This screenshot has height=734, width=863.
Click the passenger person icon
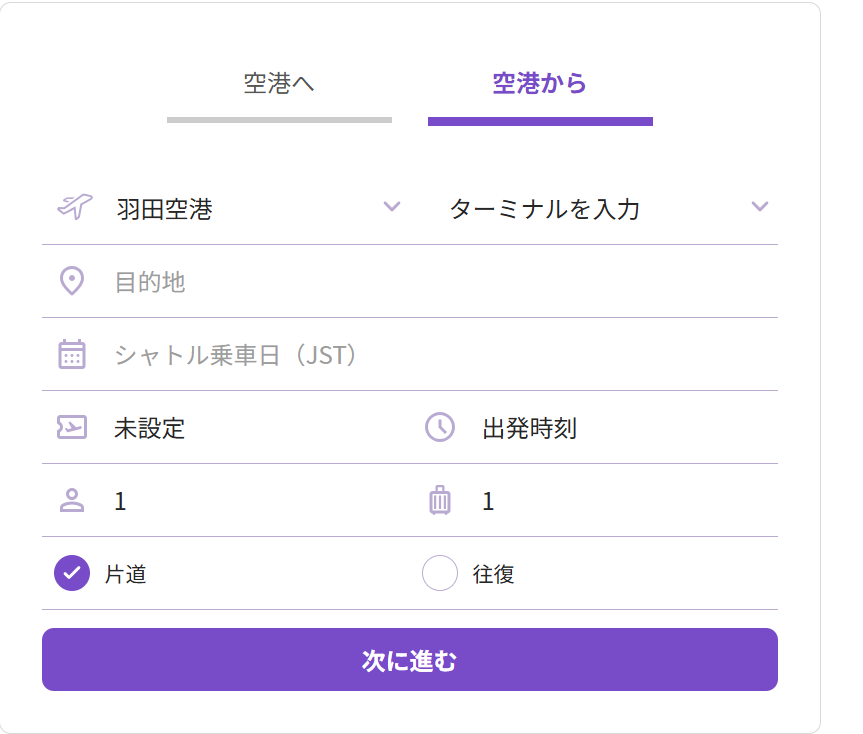pos(72,501)
